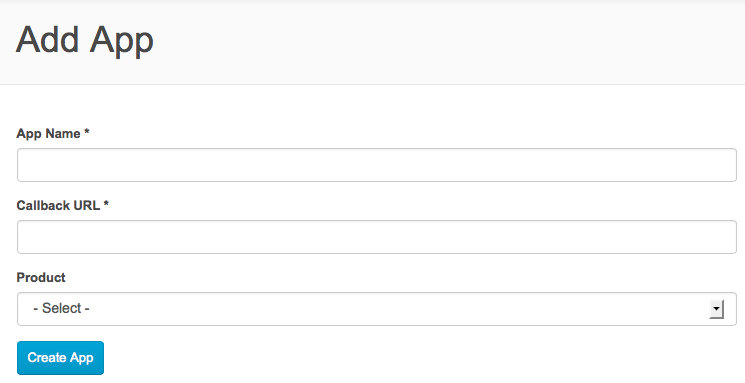Place cursor in empty Callback URL box

tap(377, 237)
